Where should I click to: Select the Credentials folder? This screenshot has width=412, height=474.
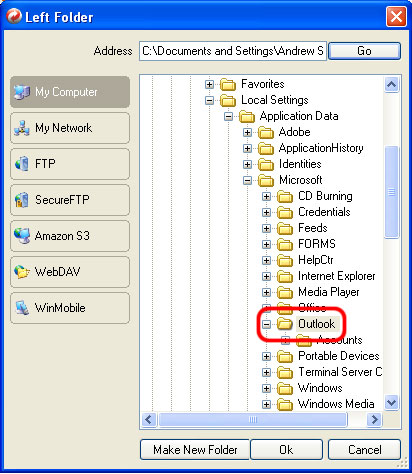(324, 212)
